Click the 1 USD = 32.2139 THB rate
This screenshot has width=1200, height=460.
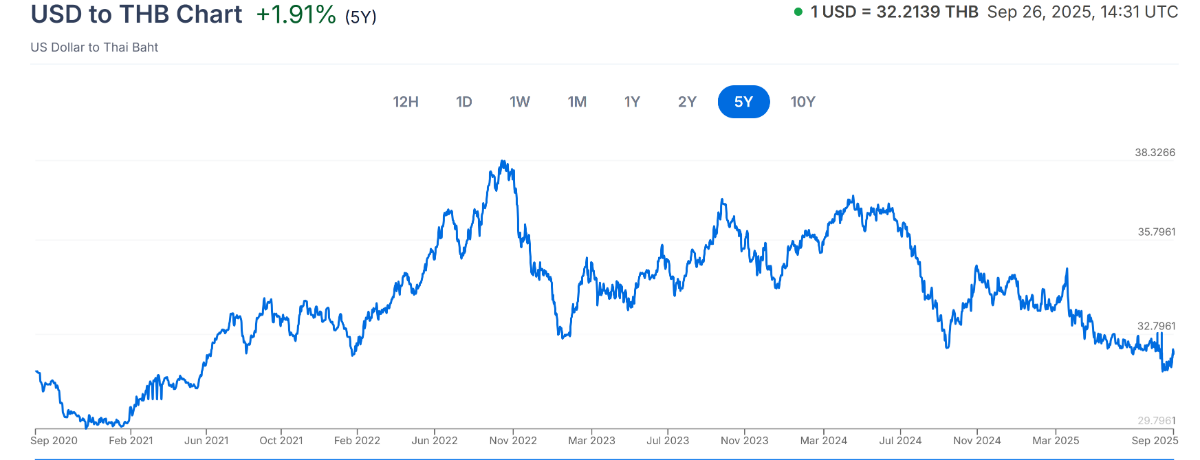894,13
